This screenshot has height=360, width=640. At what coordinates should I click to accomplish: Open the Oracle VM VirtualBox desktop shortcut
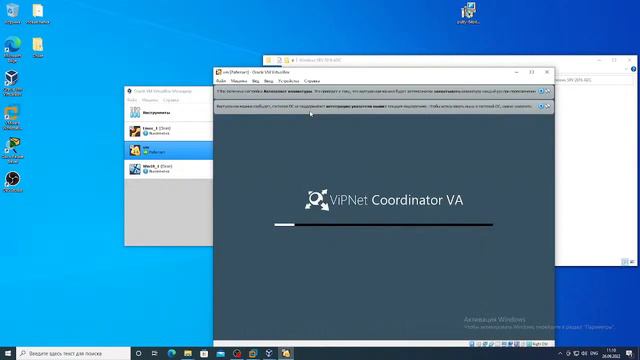12,83
